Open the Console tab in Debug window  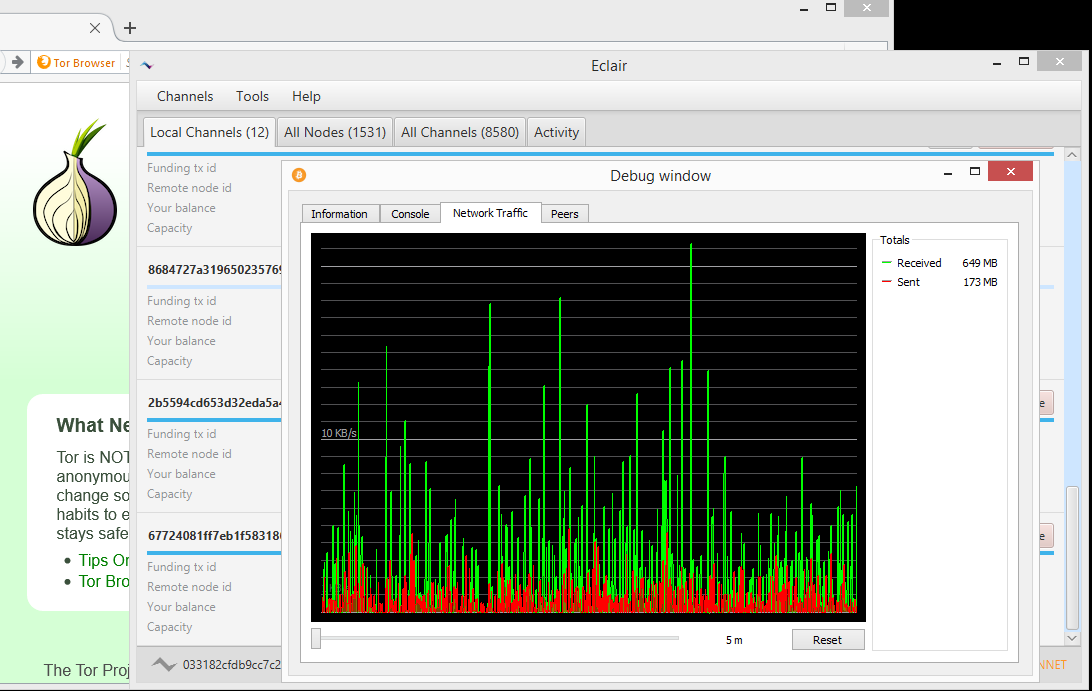(x=410, y=214)
